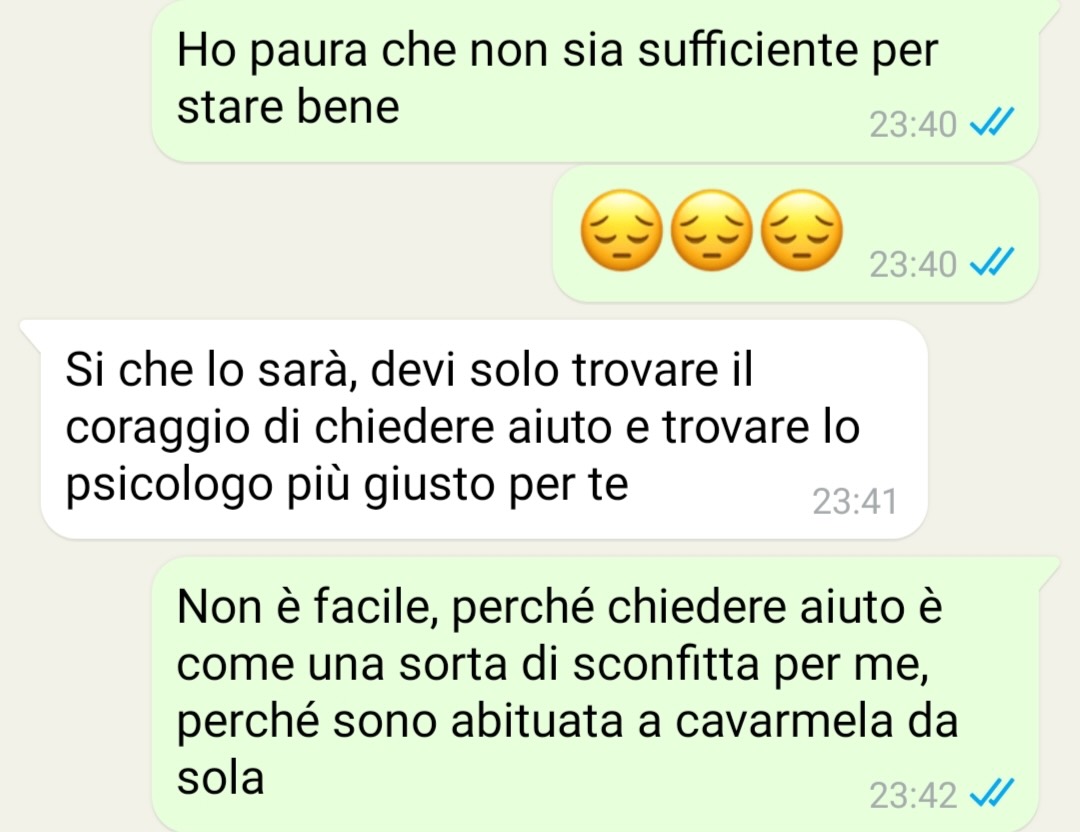Select the received message 'Si che lo sarà'

coord(484,428)
